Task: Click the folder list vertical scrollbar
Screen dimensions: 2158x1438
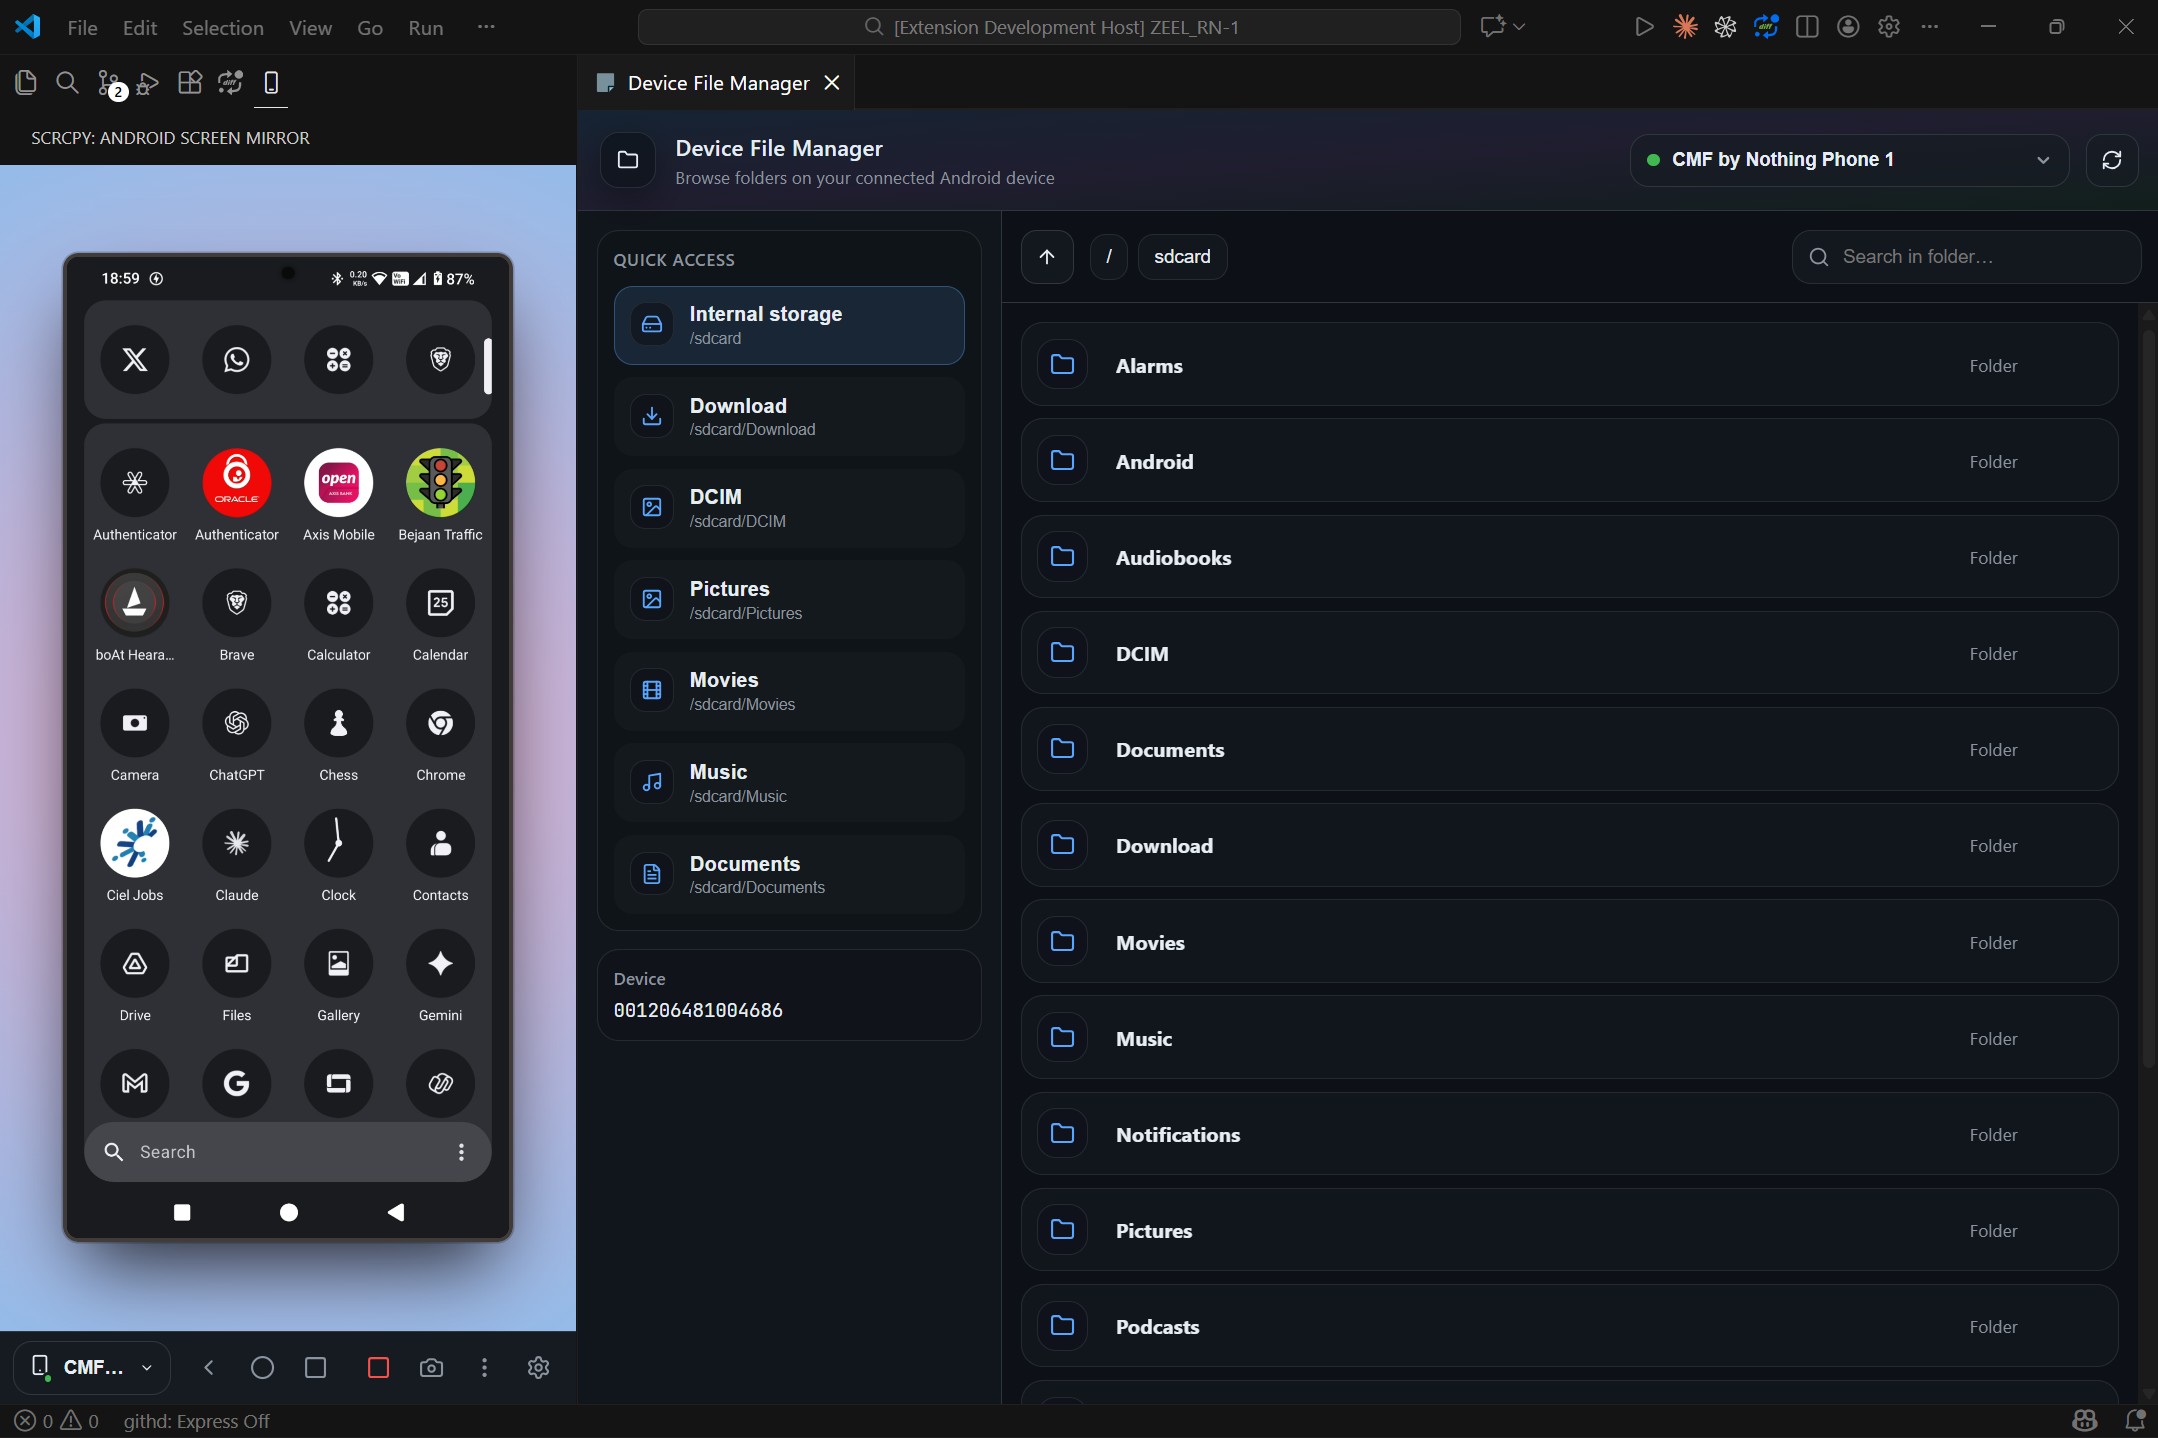Action: coord(2147,700)
